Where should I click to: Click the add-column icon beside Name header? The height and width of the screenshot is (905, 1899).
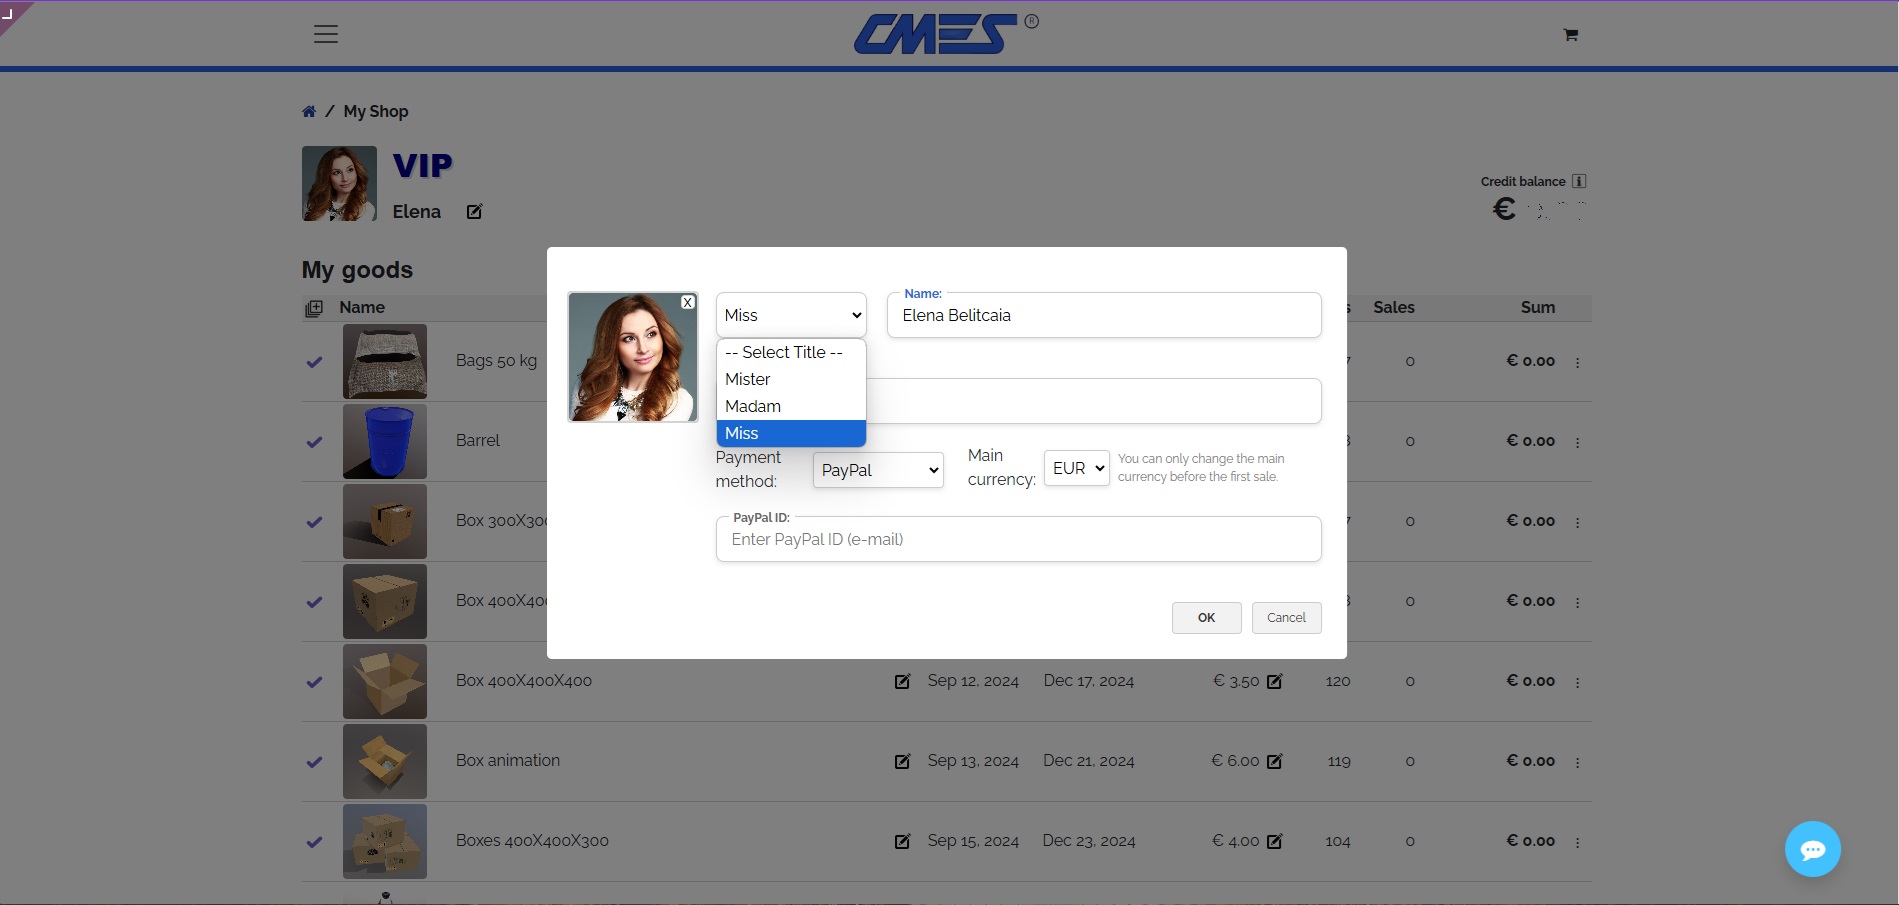(314, 308)
